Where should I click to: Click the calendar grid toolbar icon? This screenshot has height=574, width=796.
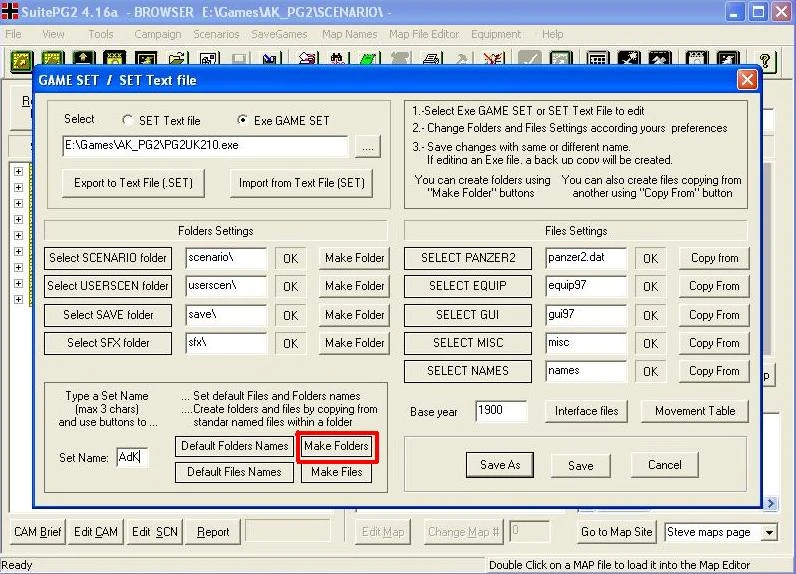point(598,59)
